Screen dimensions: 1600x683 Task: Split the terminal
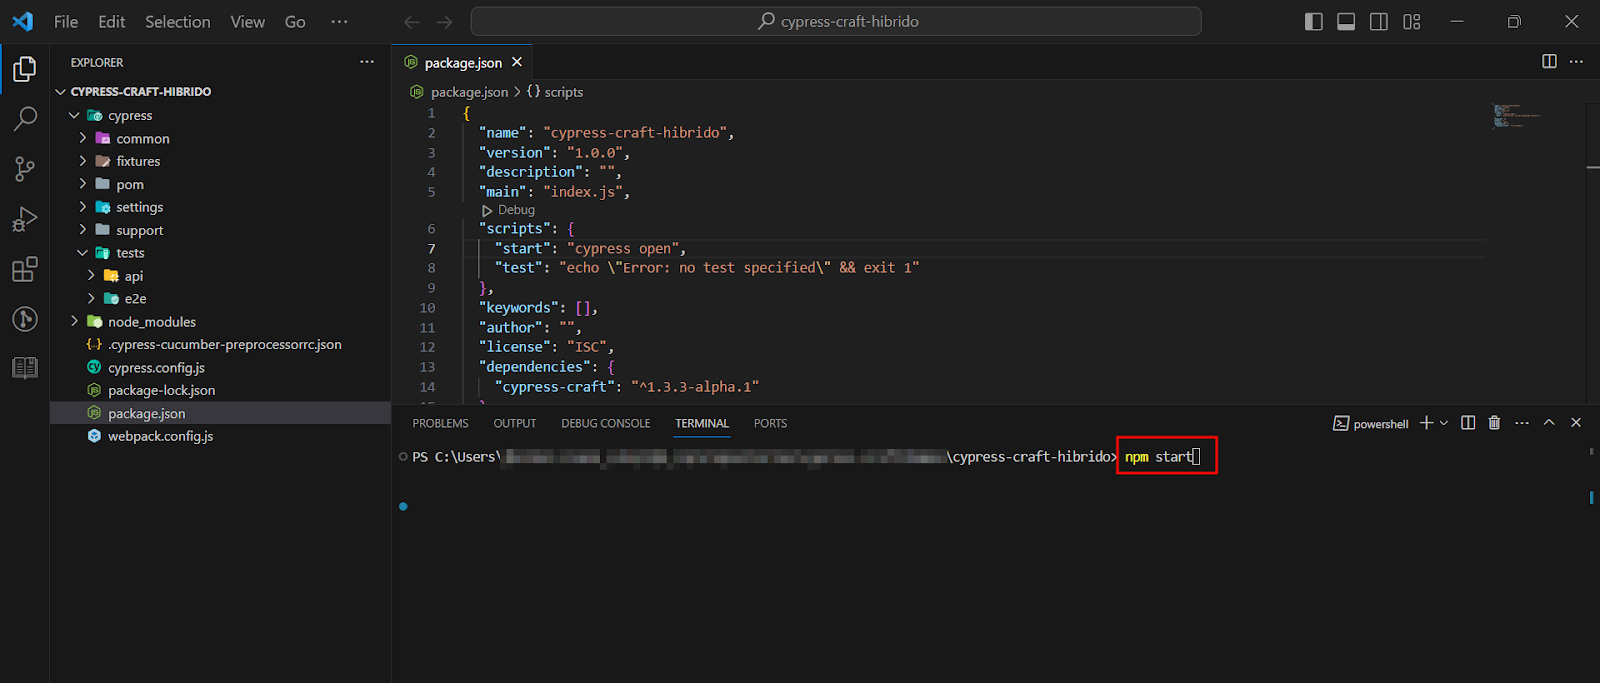(1468, 423)
